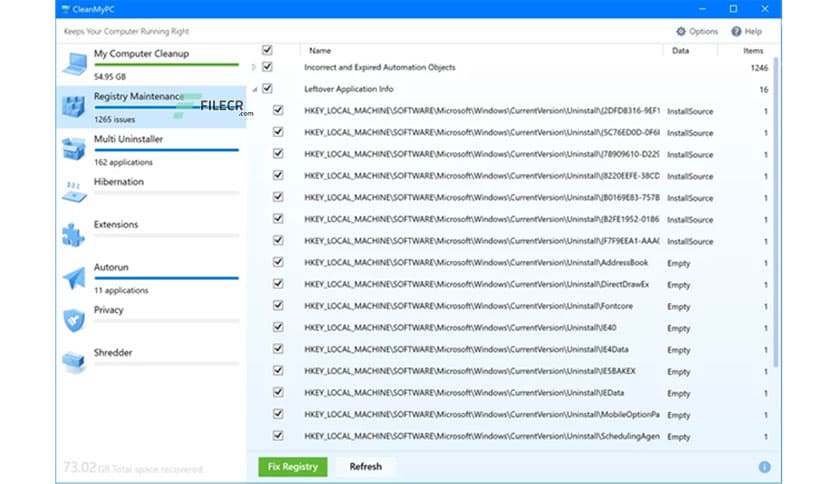
Task: Click the Multi Uninstaller box icon
Action: coord(74,149)
